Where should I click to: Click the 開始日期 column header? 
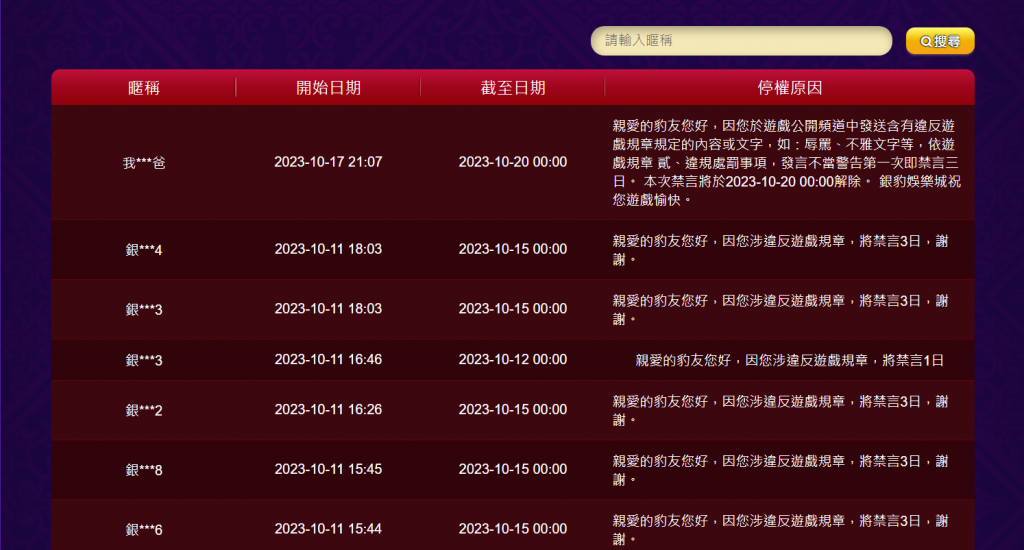click(328, 88)
